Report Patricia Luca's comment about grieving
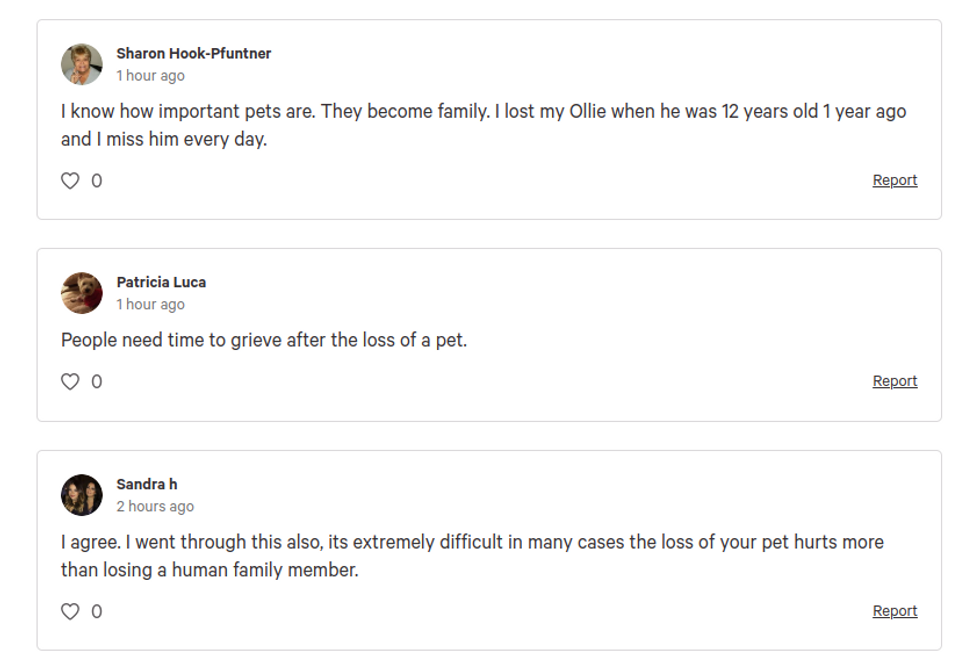This screenshot has width=980, height=655. (894, 381)
